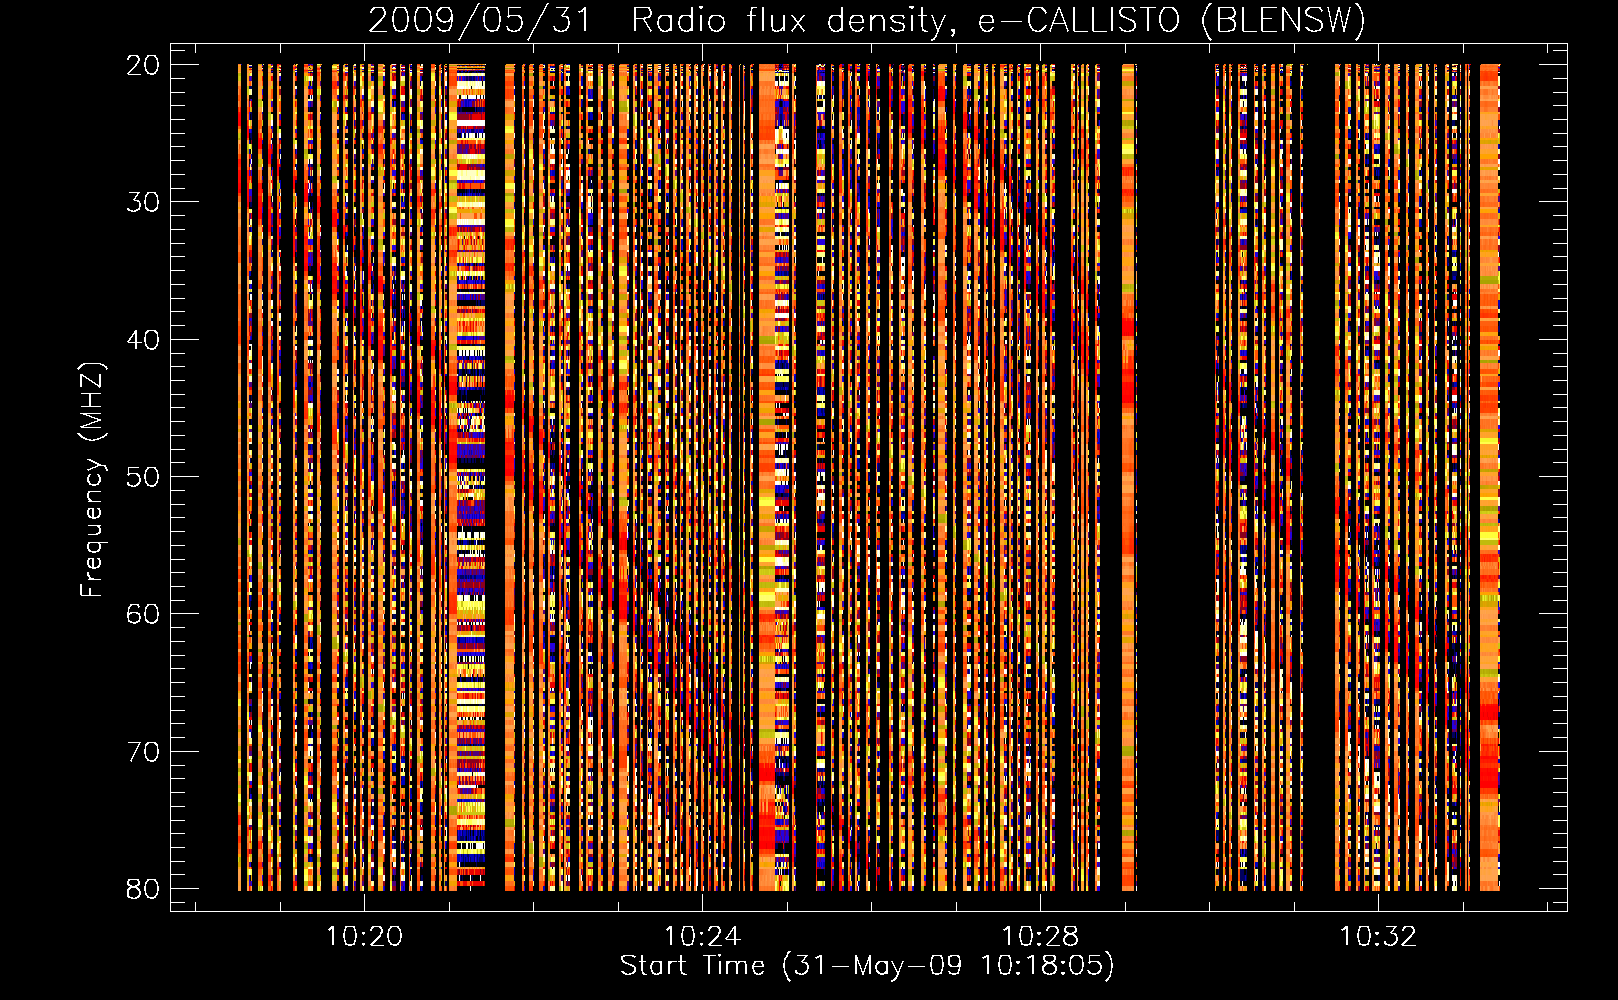Click the "Start Time (31-May-09 10:18:05)" label
The width and height of the screenshot is (1618, 1000).
[867, 966]
